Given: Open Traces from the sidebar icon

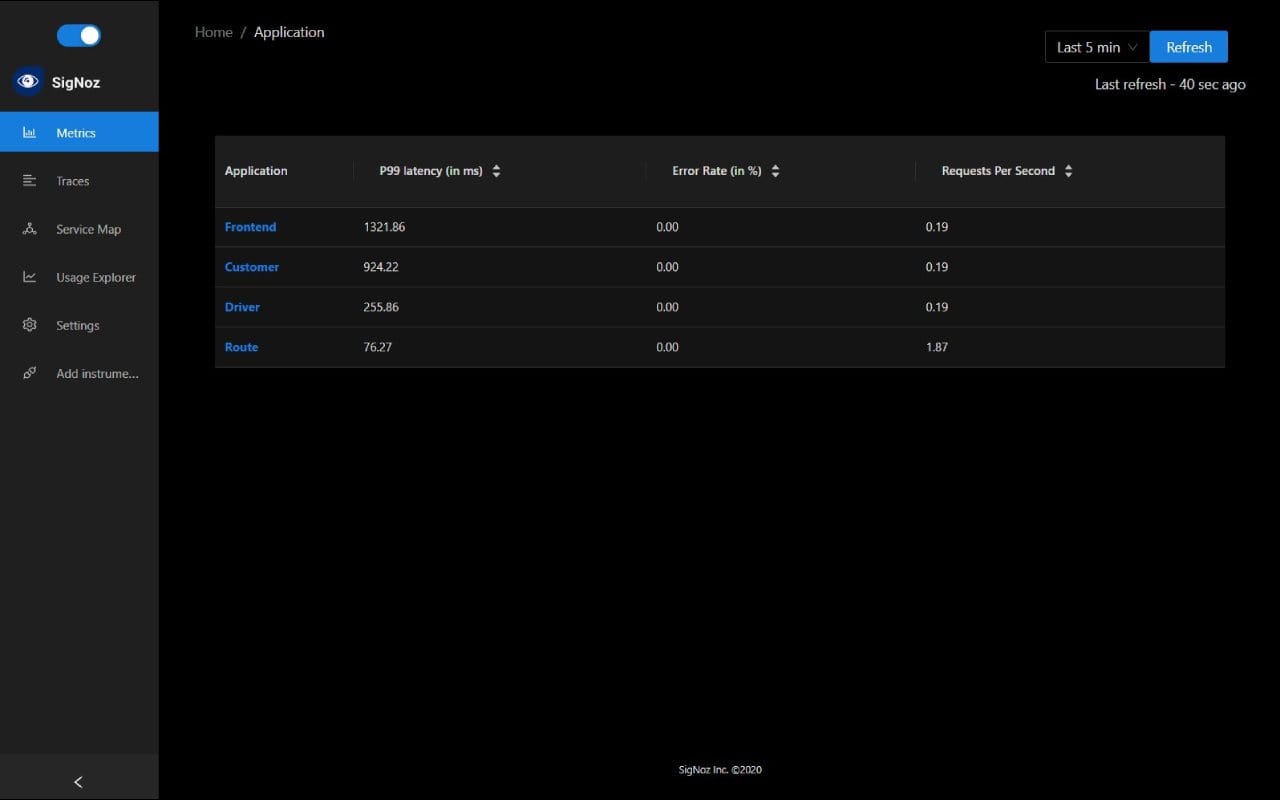Looking at the screenshot, I should 29,181.
